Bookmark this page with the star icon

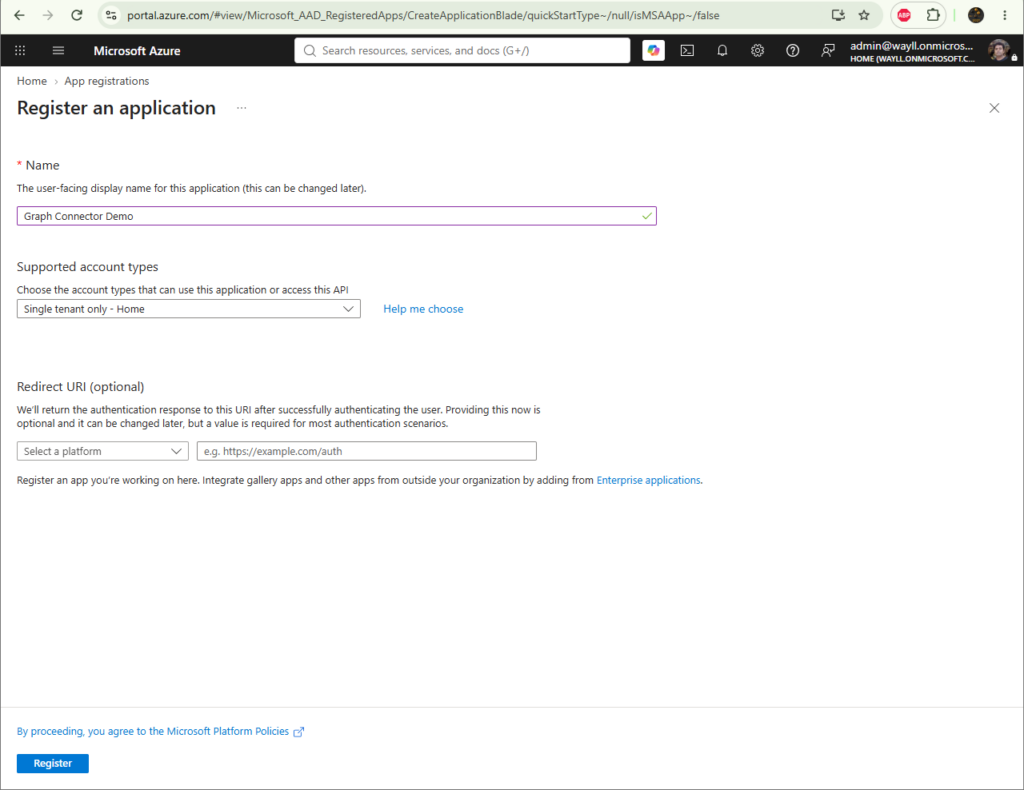point(864,15)
